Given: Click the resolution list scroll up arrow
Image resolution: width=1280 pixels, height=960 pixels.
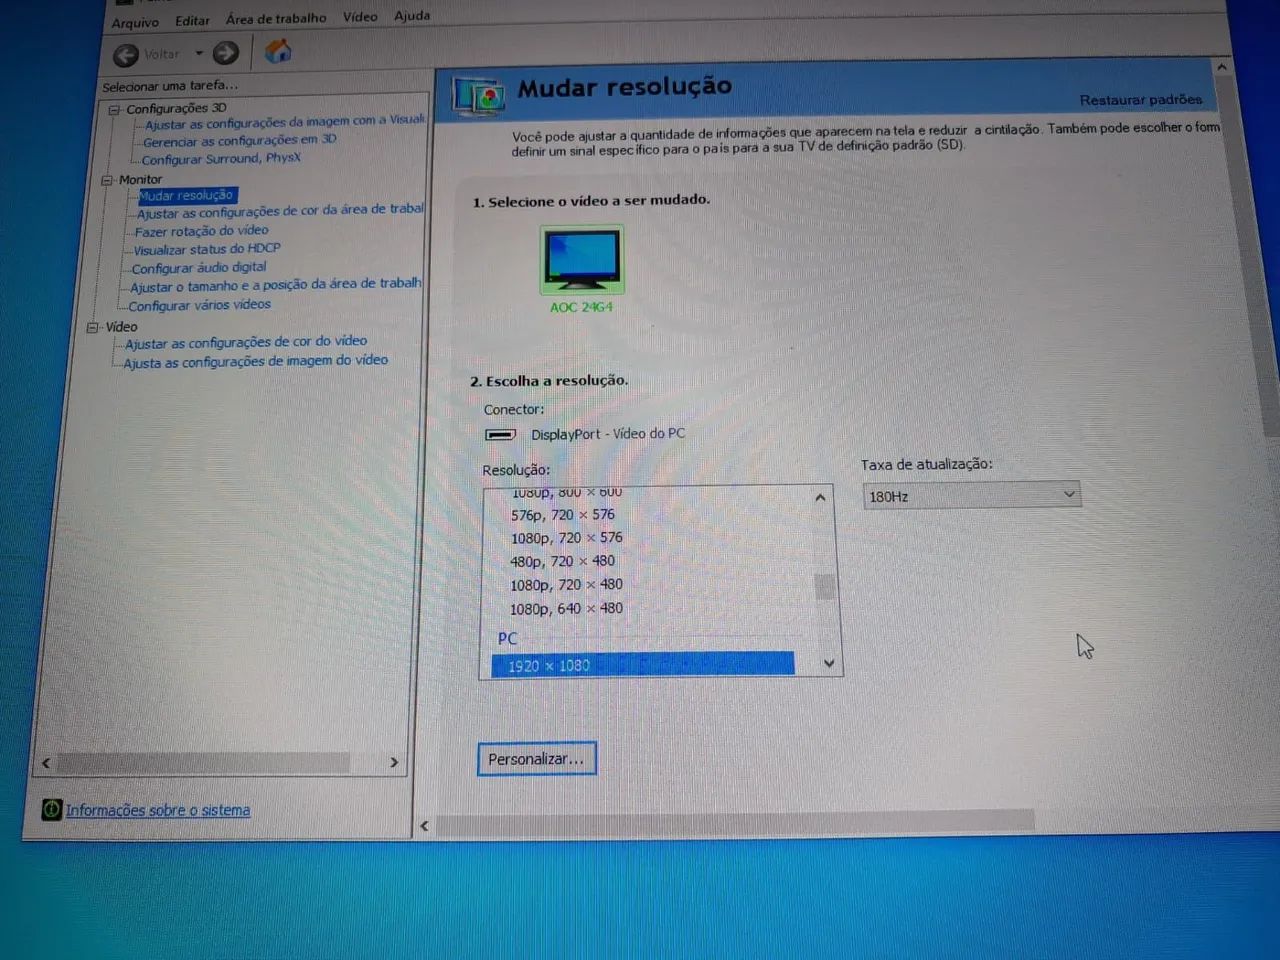Looking at the screenshot, I should 820,497.
